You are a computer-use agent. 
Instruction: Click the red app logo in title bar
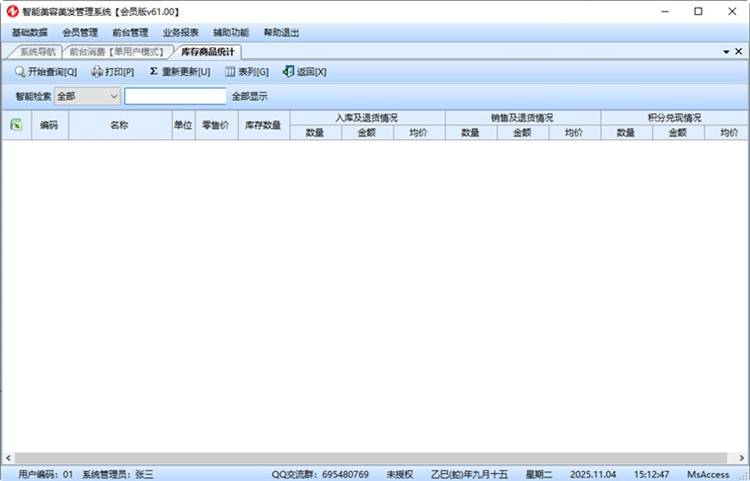click(12, 11)
